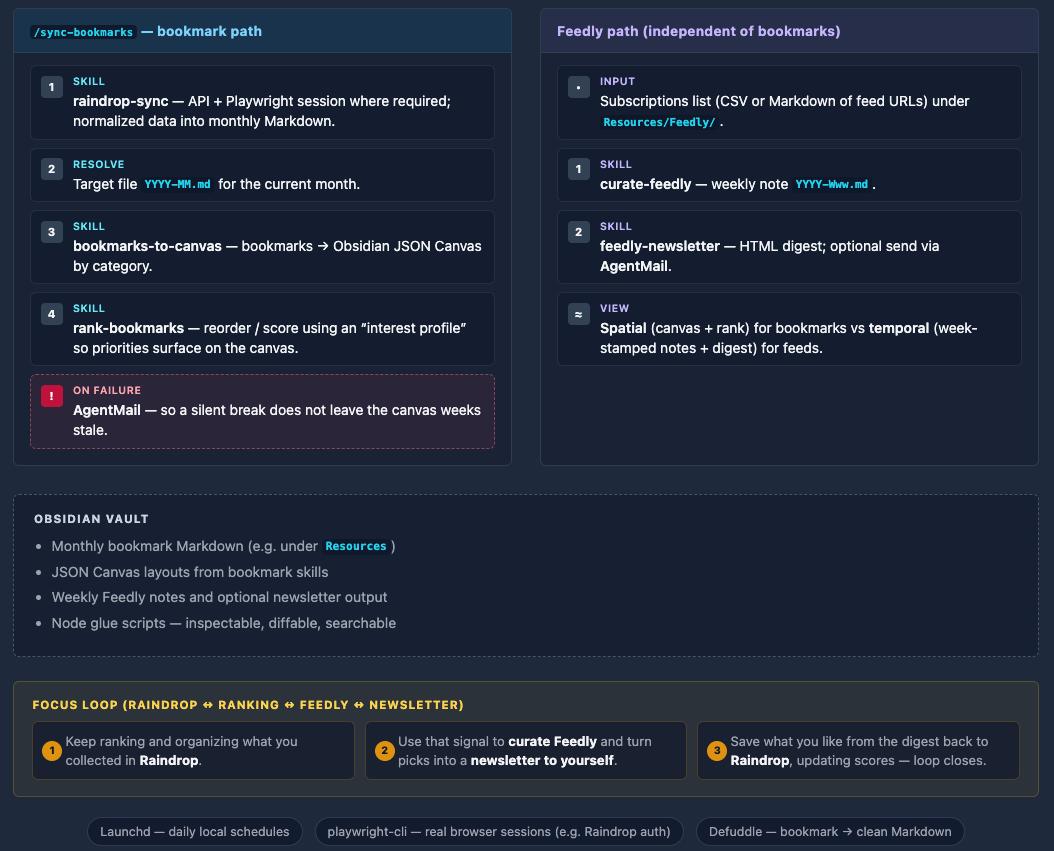Click the Defuddle bookmark to clean Markdown pill
1054x851 pixels.
[x=830, y=832]
